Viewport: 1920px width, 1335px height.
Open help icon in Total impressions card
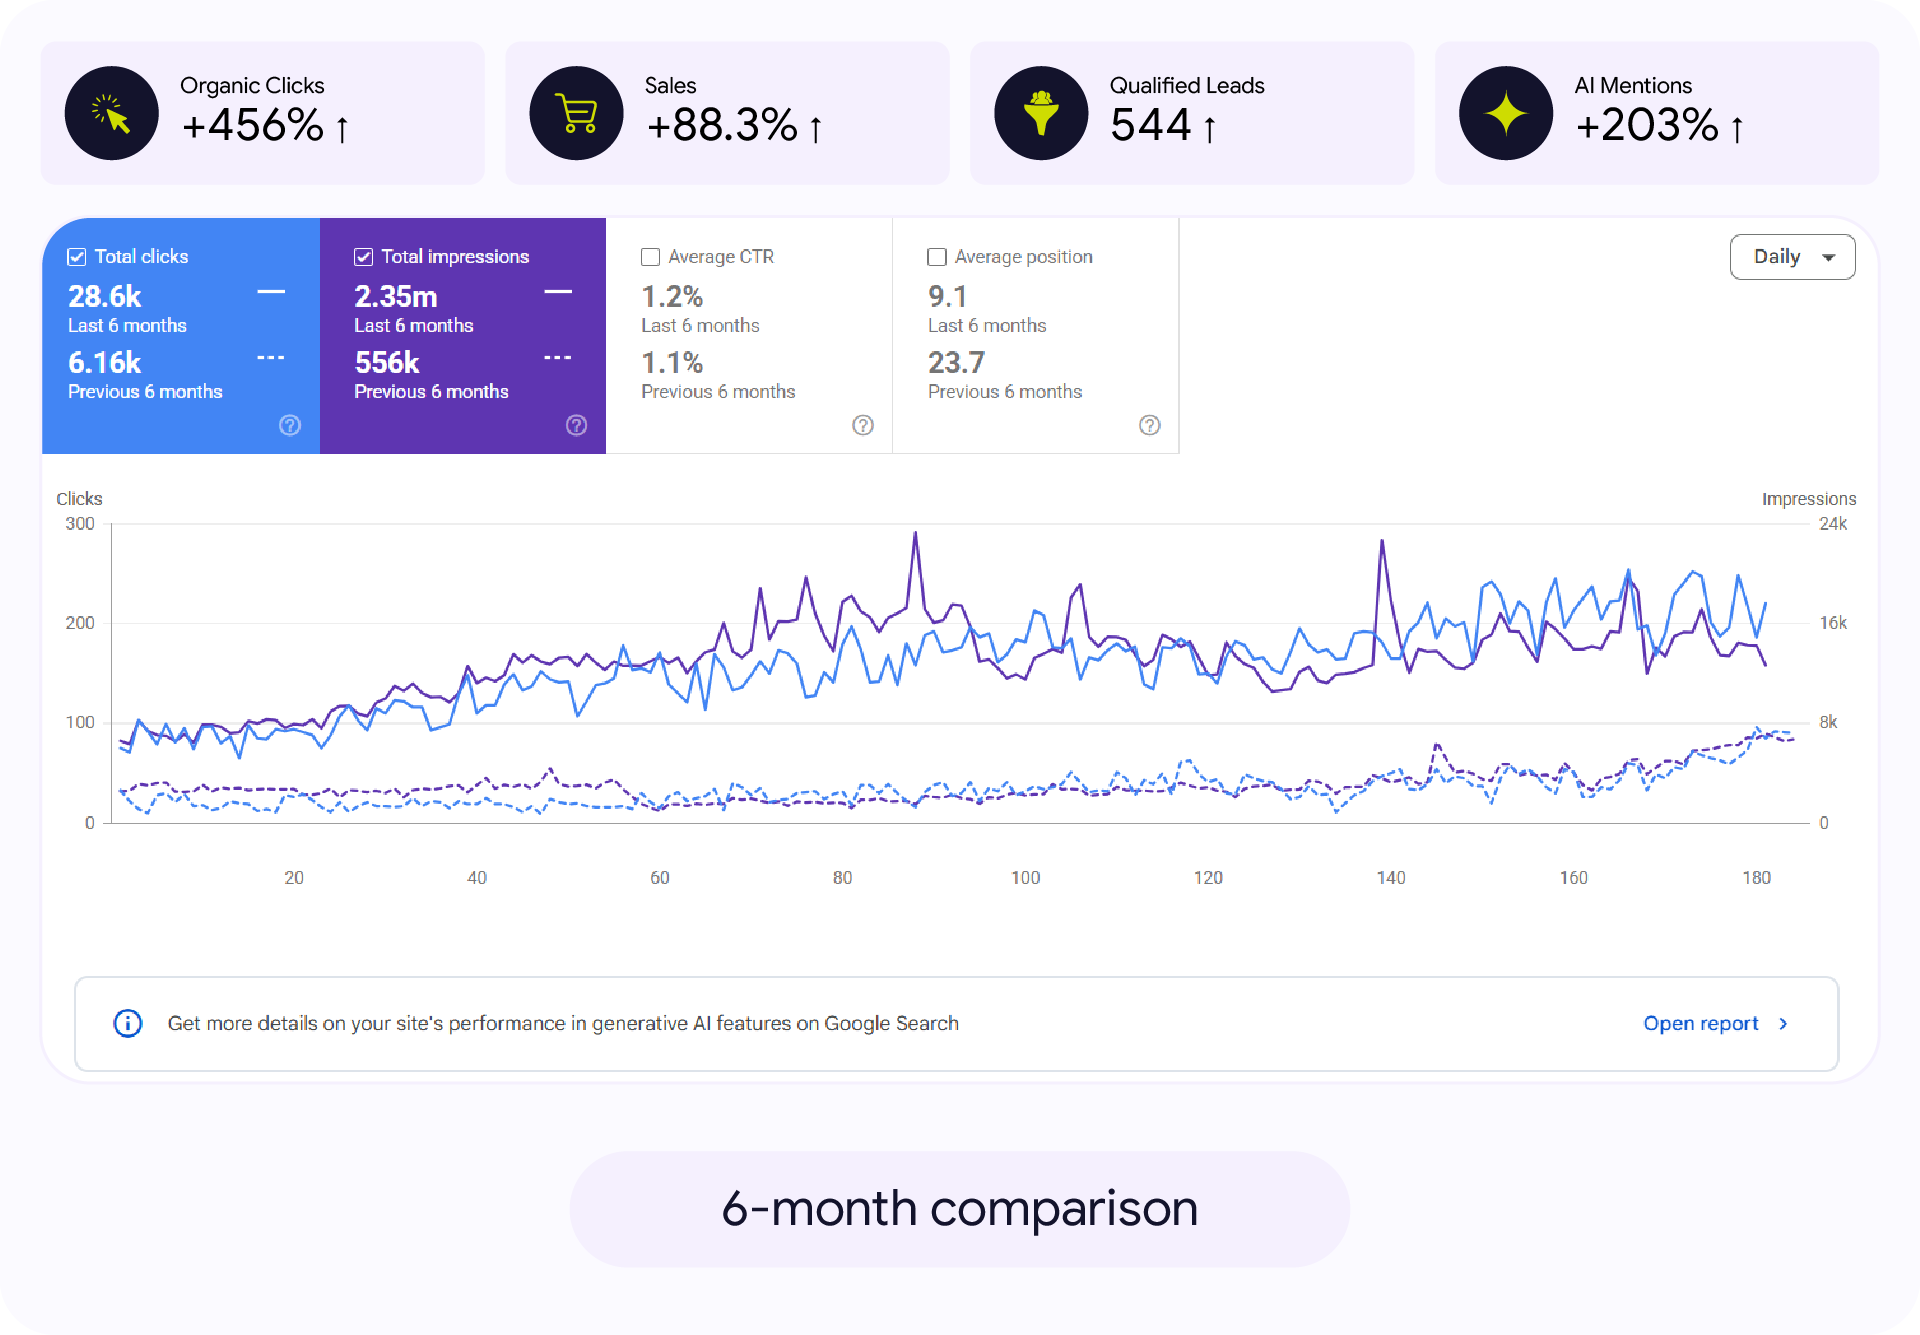[577, 425]
